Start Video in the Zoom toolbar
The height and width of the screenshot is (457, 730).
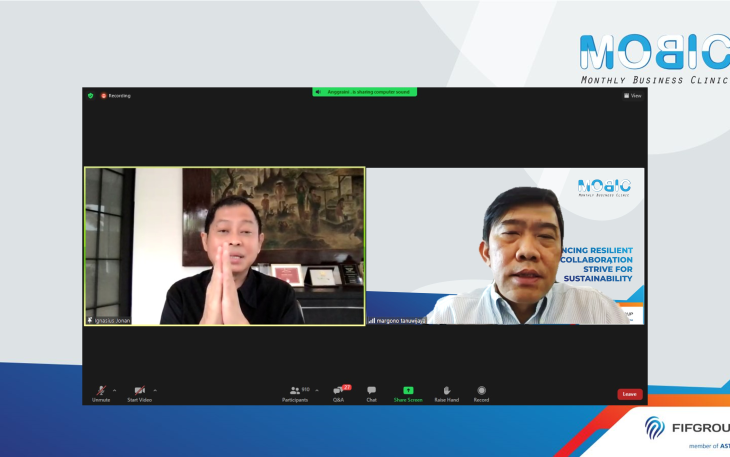click(140, 394)
